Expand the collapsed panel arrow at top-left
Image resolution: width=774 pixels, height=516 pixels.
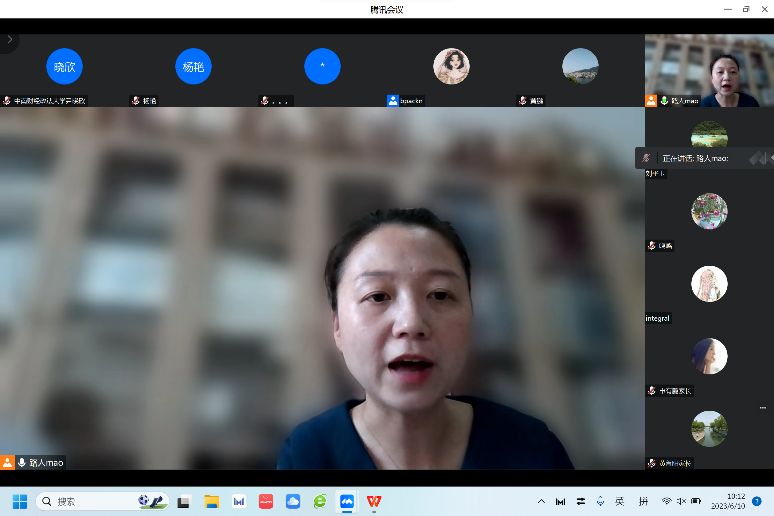click(9, 40)
